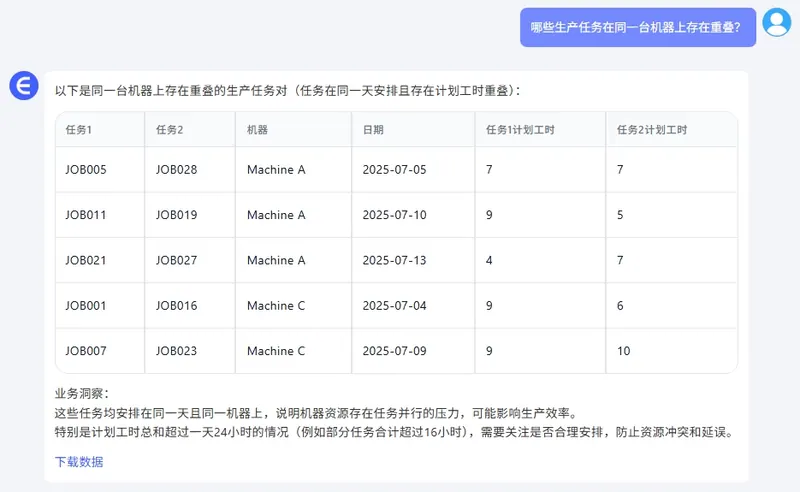
Task: Click the 机器 column header
Action: click(x=257, y=130)
